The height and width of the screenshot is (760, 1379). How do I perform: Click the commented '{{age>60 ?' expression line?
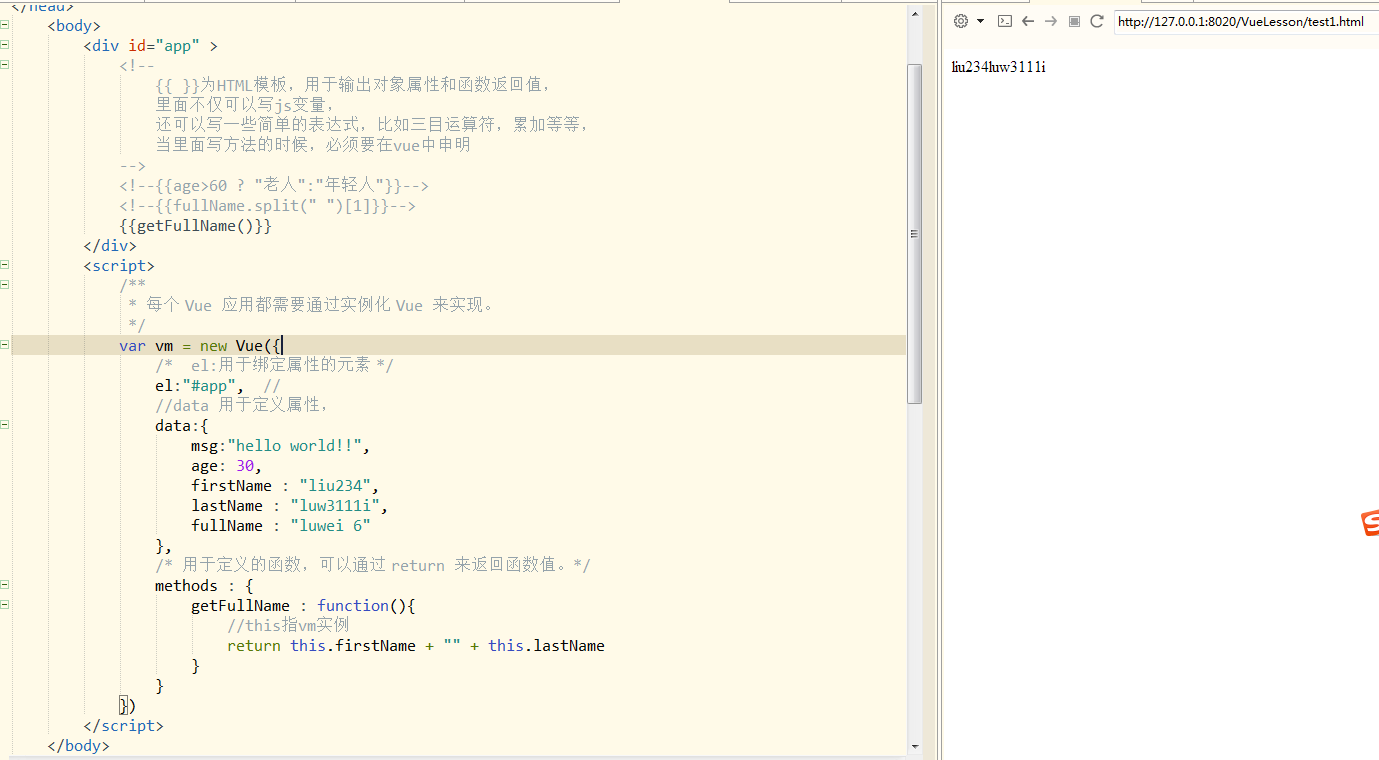(274, 186)
